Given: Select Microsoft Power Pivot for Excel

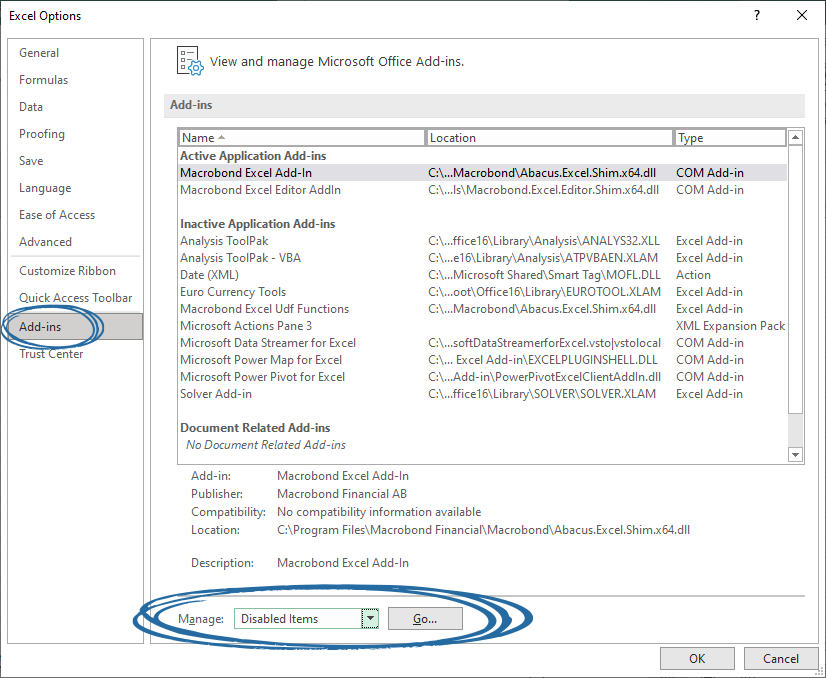Looking at the screenshot, I should click(483, 377).
